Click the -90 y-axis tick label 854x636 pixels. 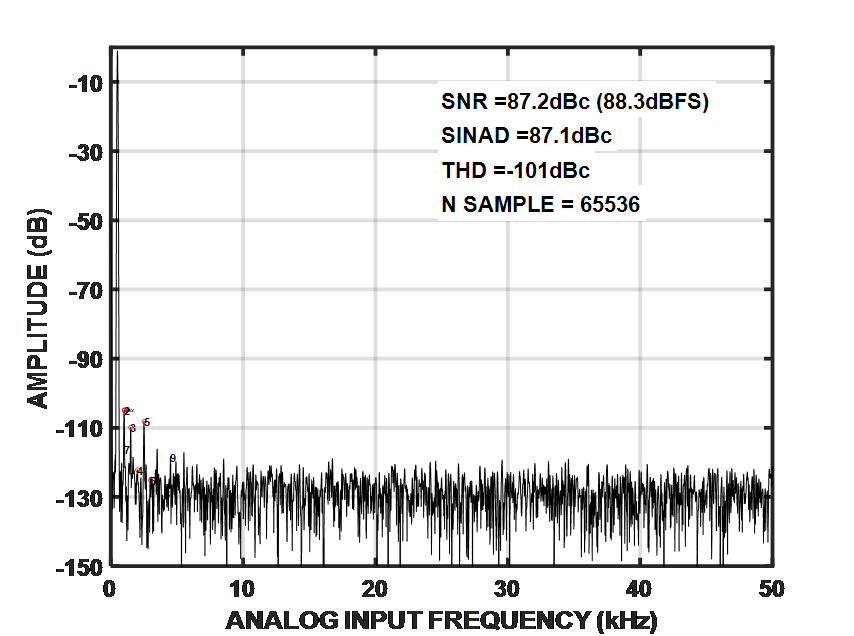point(86,361)
